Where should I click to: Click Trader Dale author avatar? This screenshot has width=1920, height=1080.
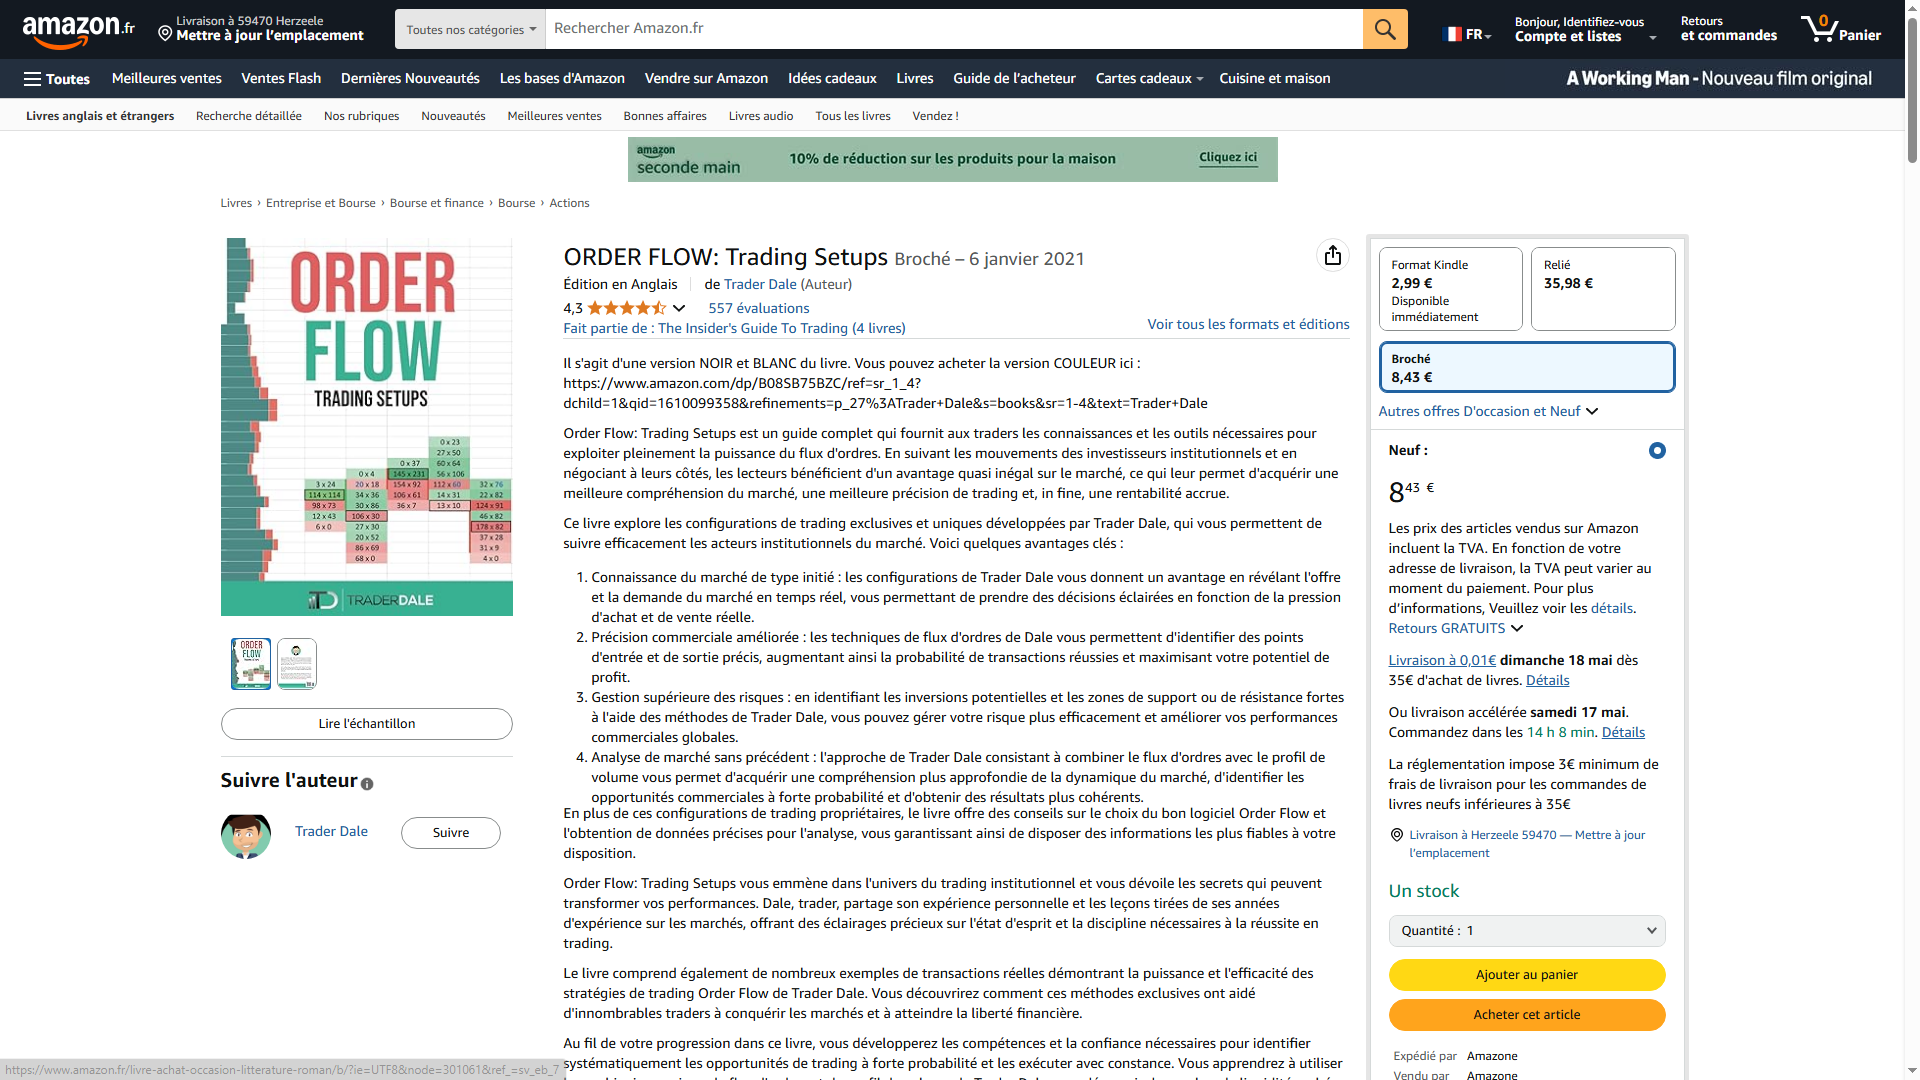click(x=245, y=834)
